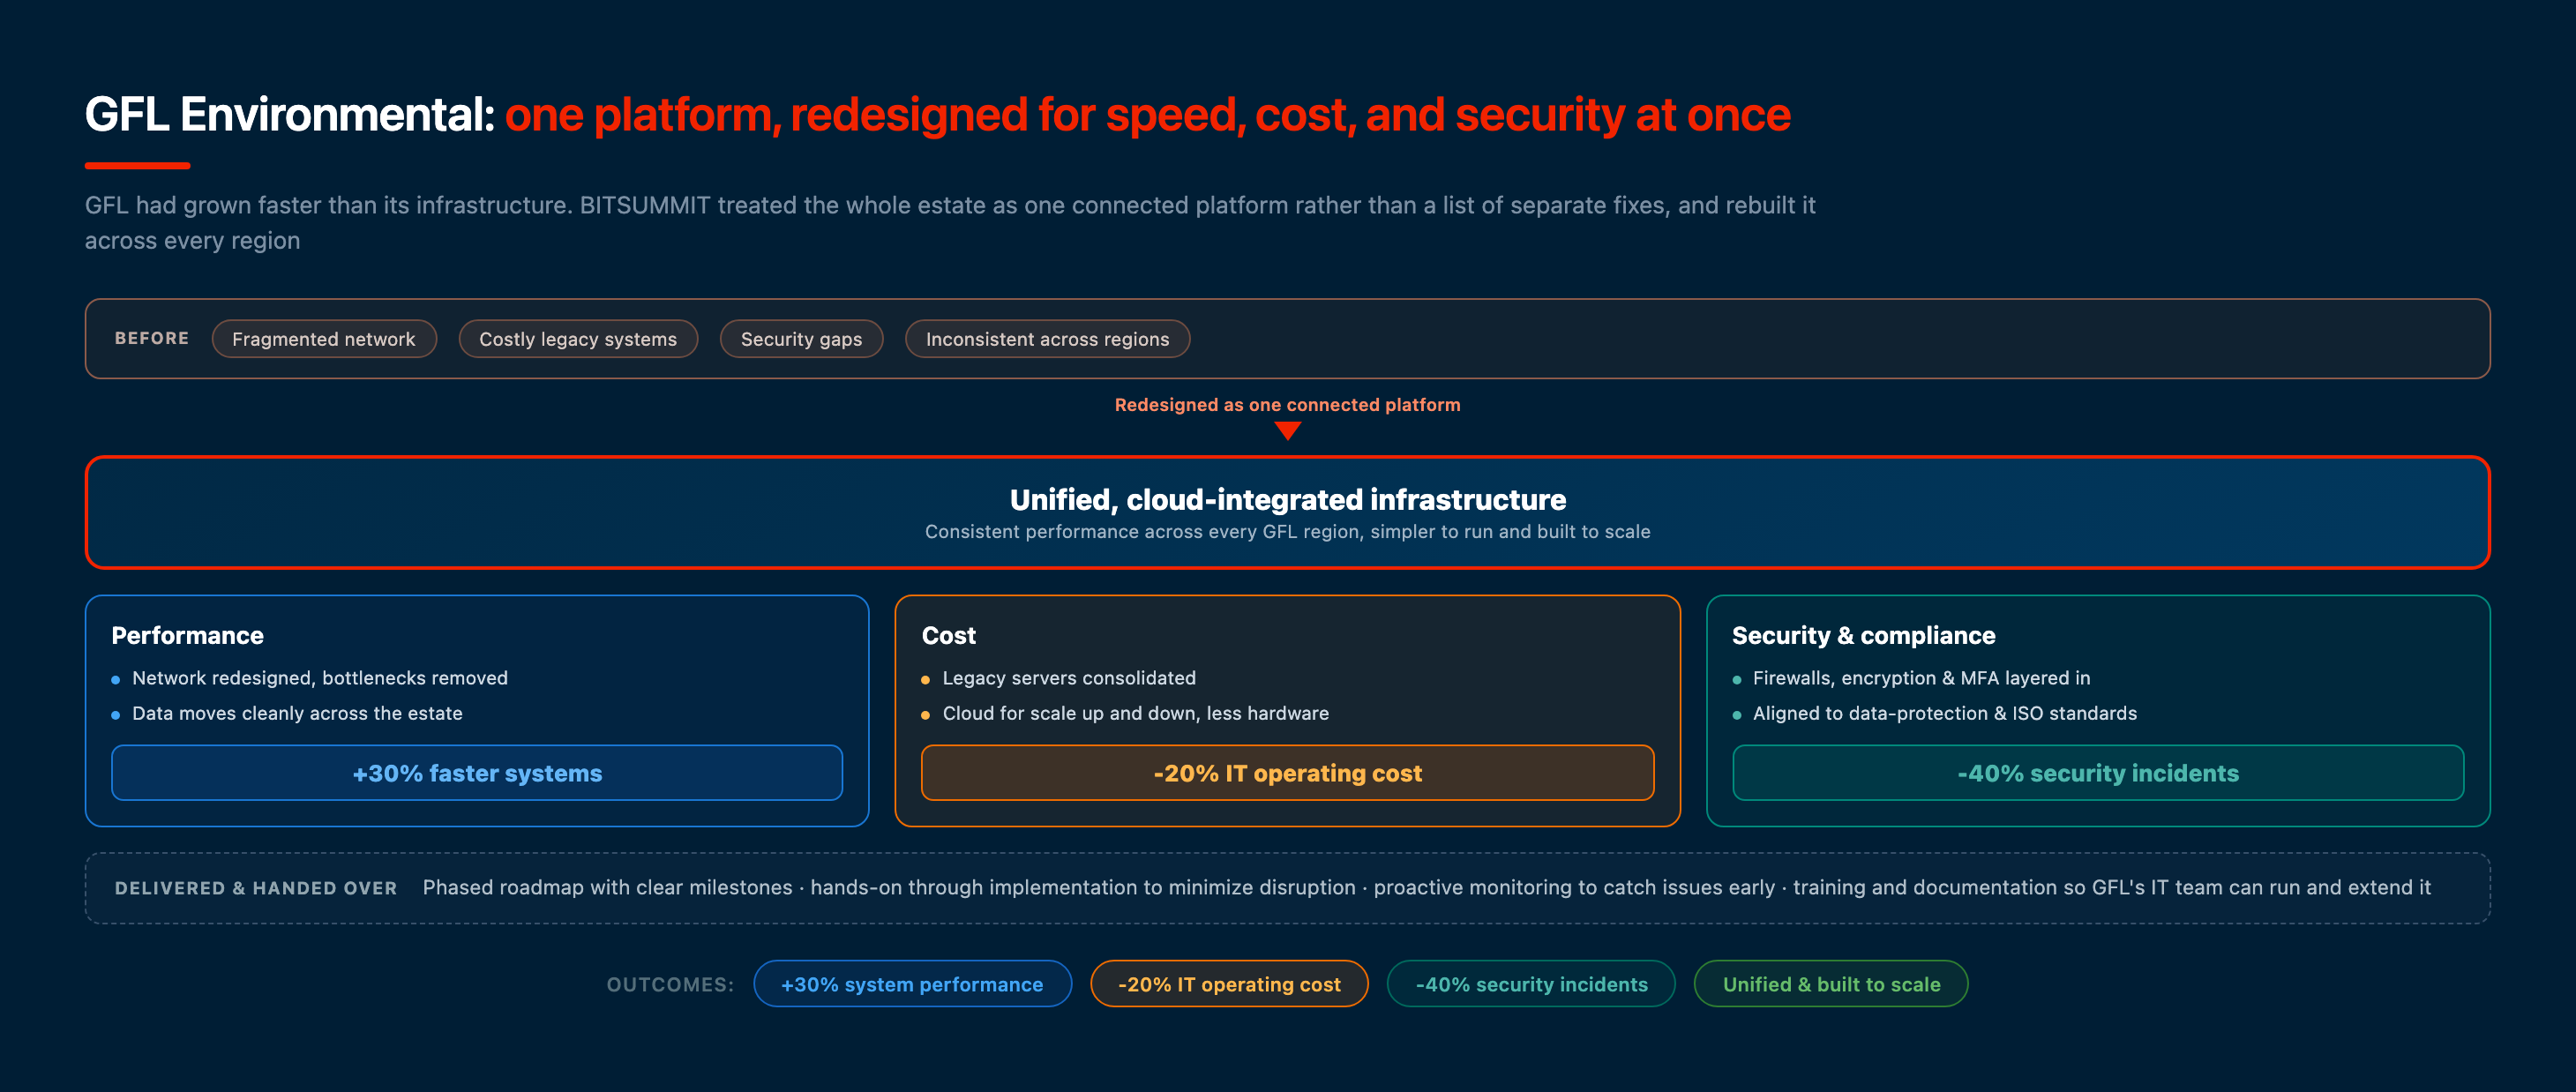Select the '+30% system performance' outcome pill

pyautogui.click(x=912, y=984)
